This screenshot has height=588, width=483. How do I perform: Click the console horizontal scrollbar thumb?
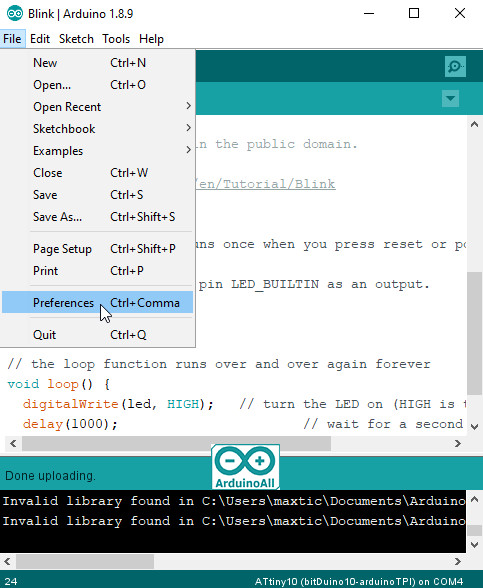coord(85,561)
